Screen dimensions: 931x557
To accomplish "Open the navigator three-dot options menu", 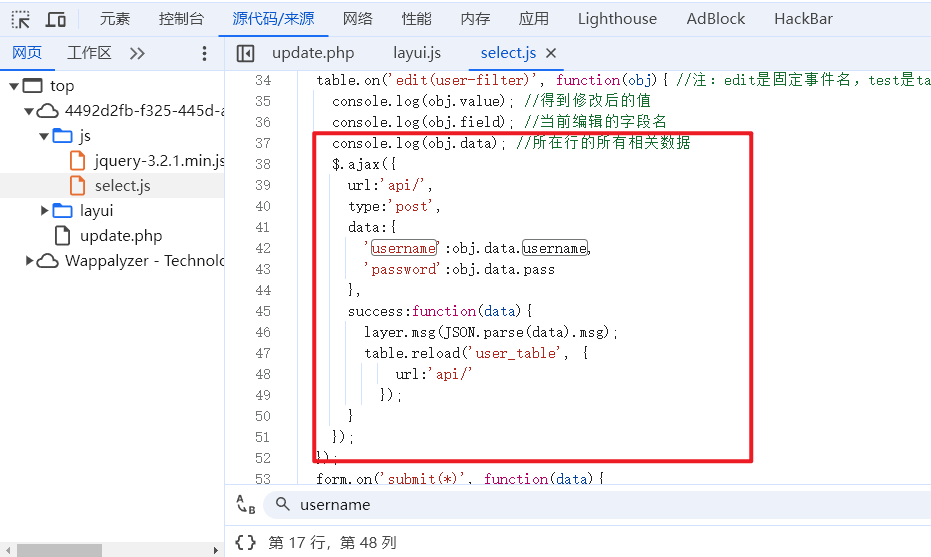I will [205, 53].
